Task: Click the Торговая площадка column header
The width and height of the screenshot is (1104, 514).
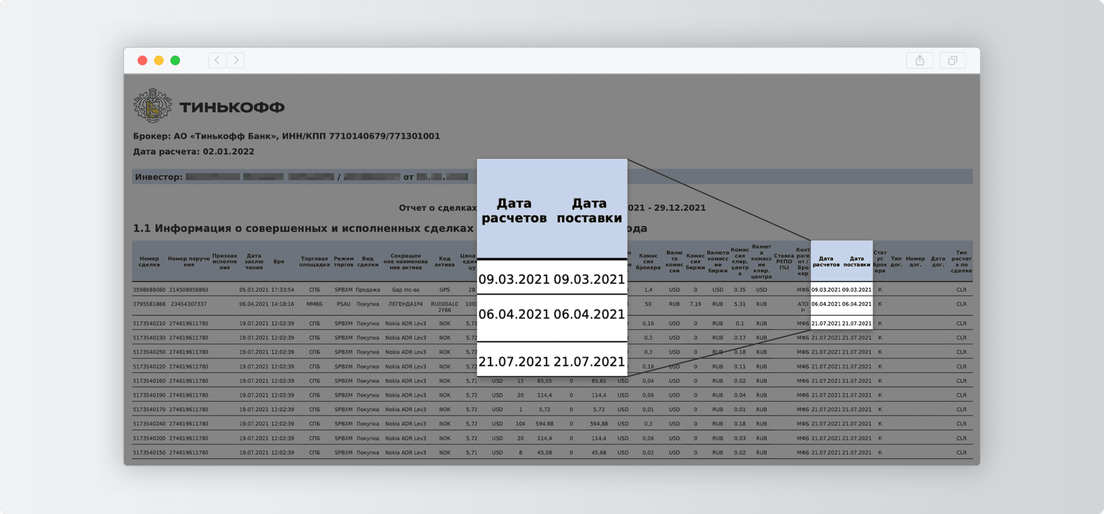Action: coord(314,261)
